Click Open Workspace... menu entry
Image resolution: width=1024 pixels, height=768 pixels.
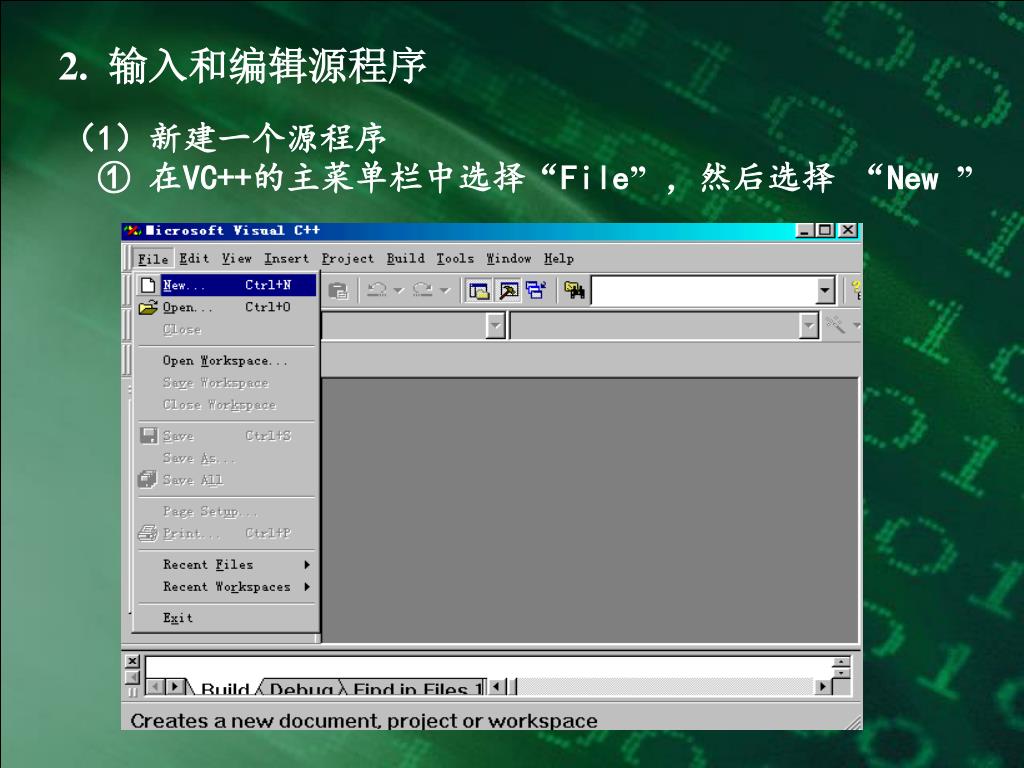226,360
